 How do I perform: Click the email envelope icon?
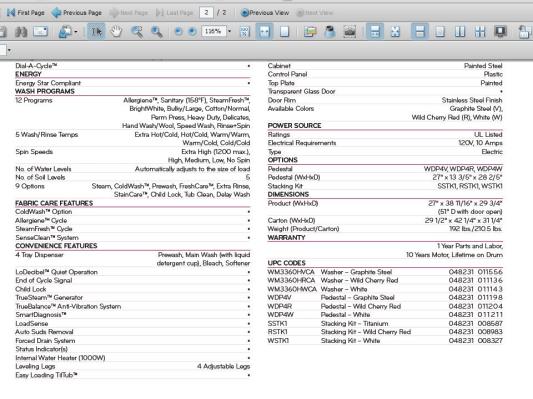click(x=40, y=32)
